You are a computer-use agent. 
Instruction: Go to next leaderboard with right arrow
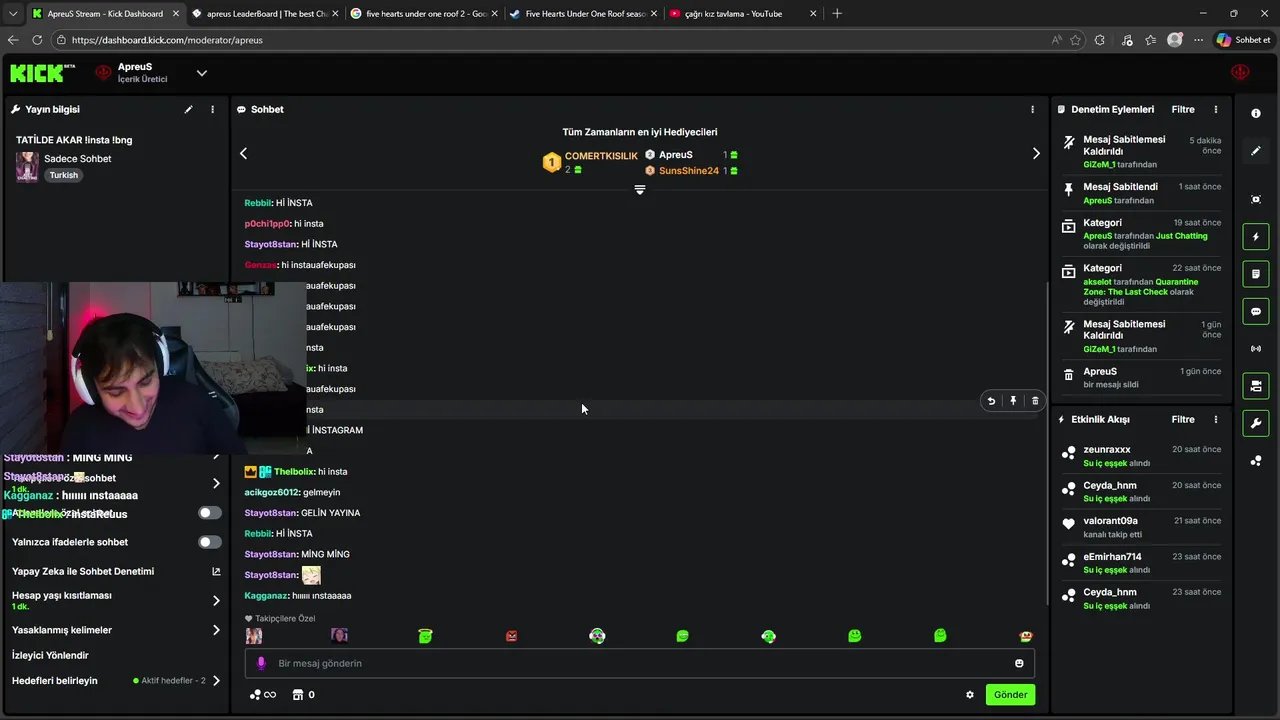tap(1036, 153)
